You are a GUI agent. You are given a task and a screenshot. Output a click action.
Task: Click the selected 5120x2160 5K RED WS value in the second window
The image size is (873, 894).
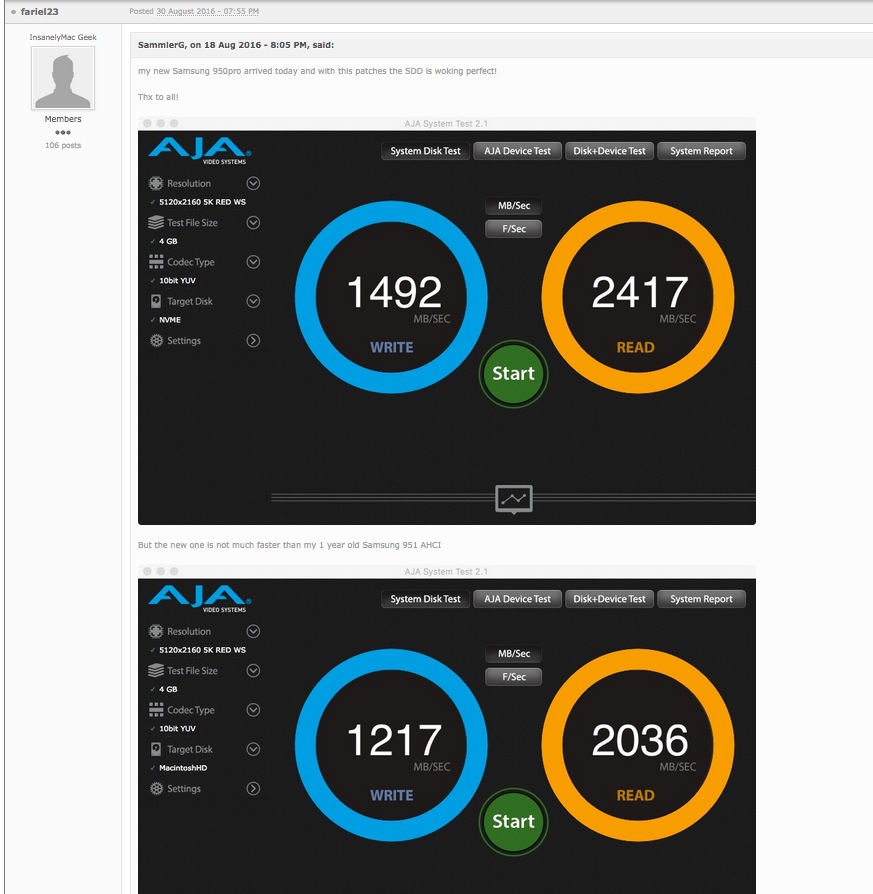click(202, 650)
